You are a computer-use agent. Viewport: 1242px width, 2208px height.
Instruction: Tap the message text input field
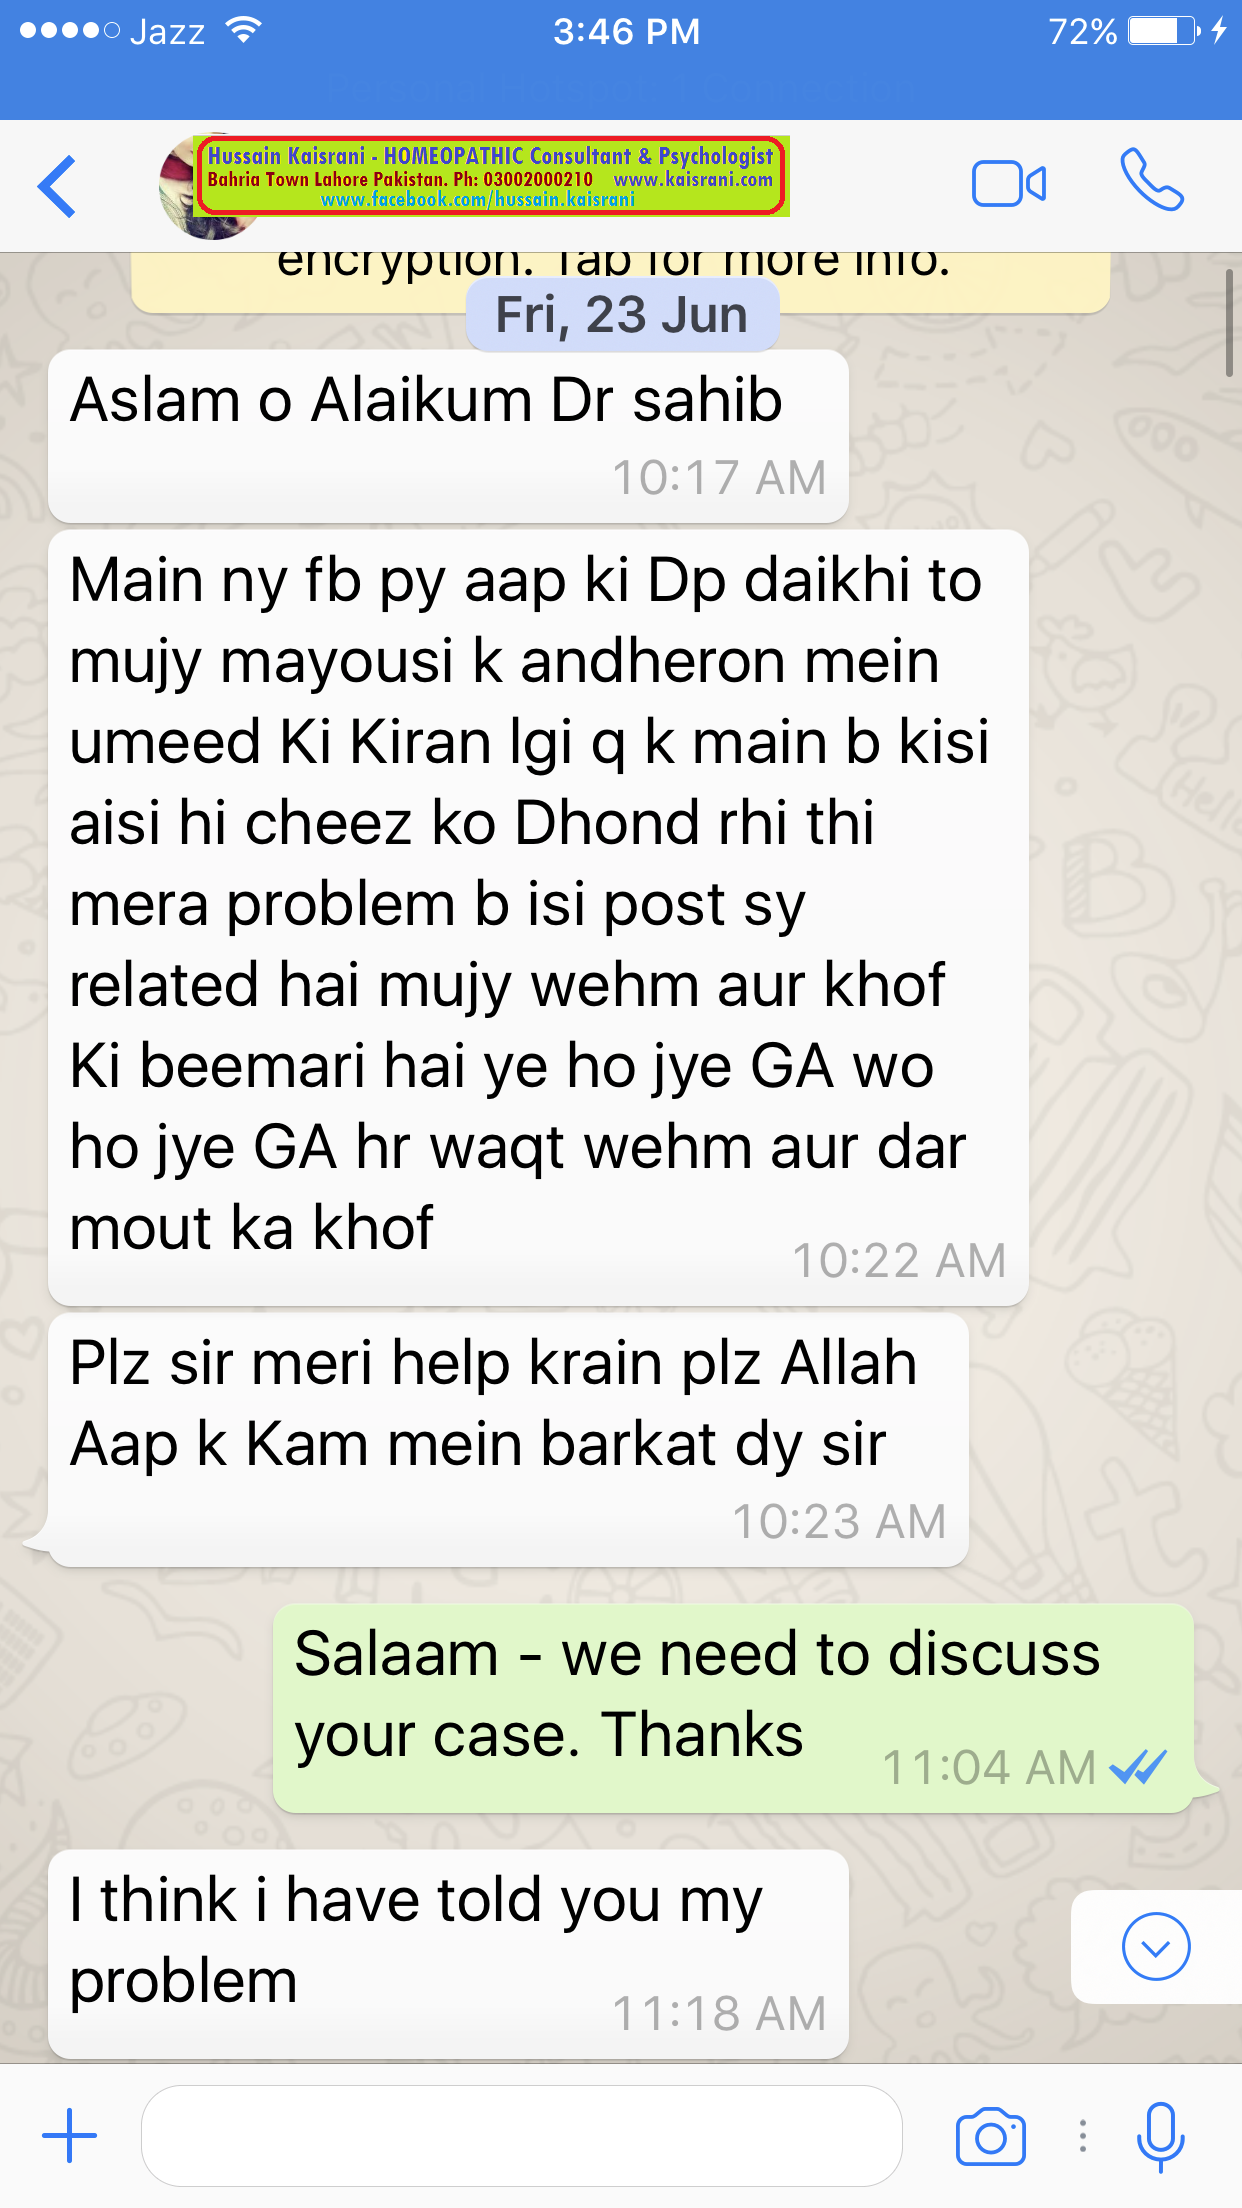[522, 2135]
